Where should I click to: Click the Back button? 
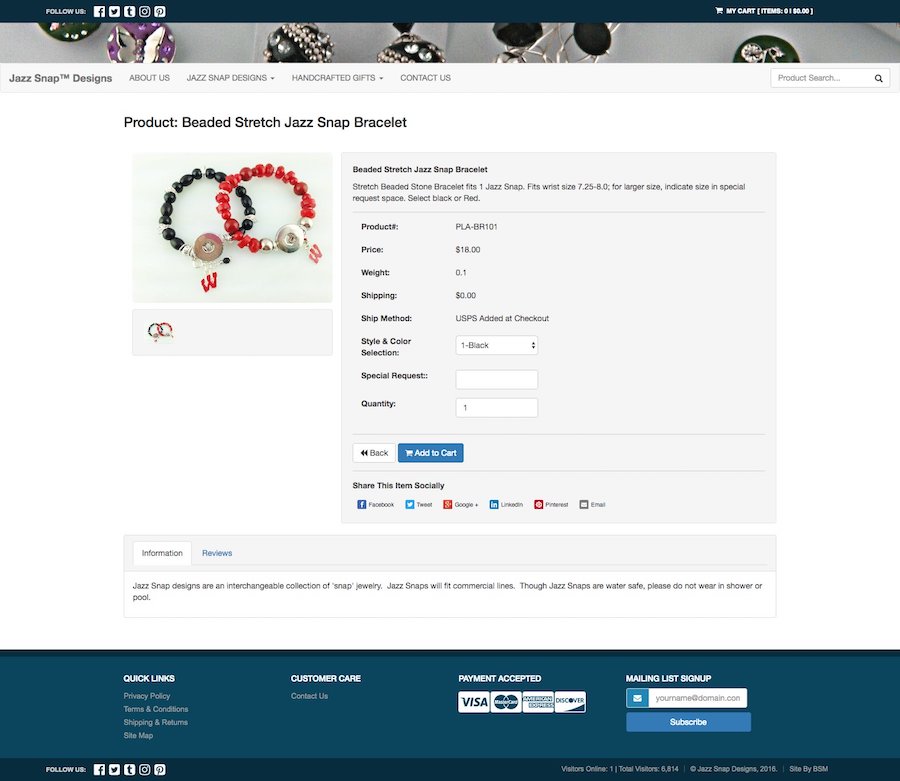[x=374, y=453]
